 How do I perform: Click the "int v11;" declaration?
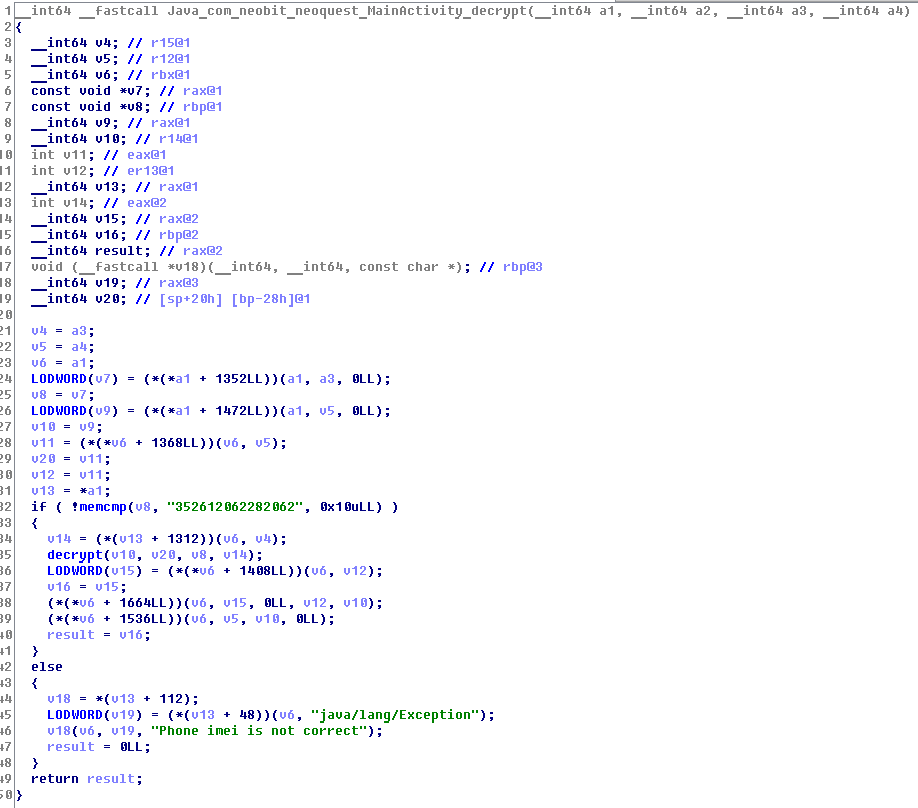63,155
